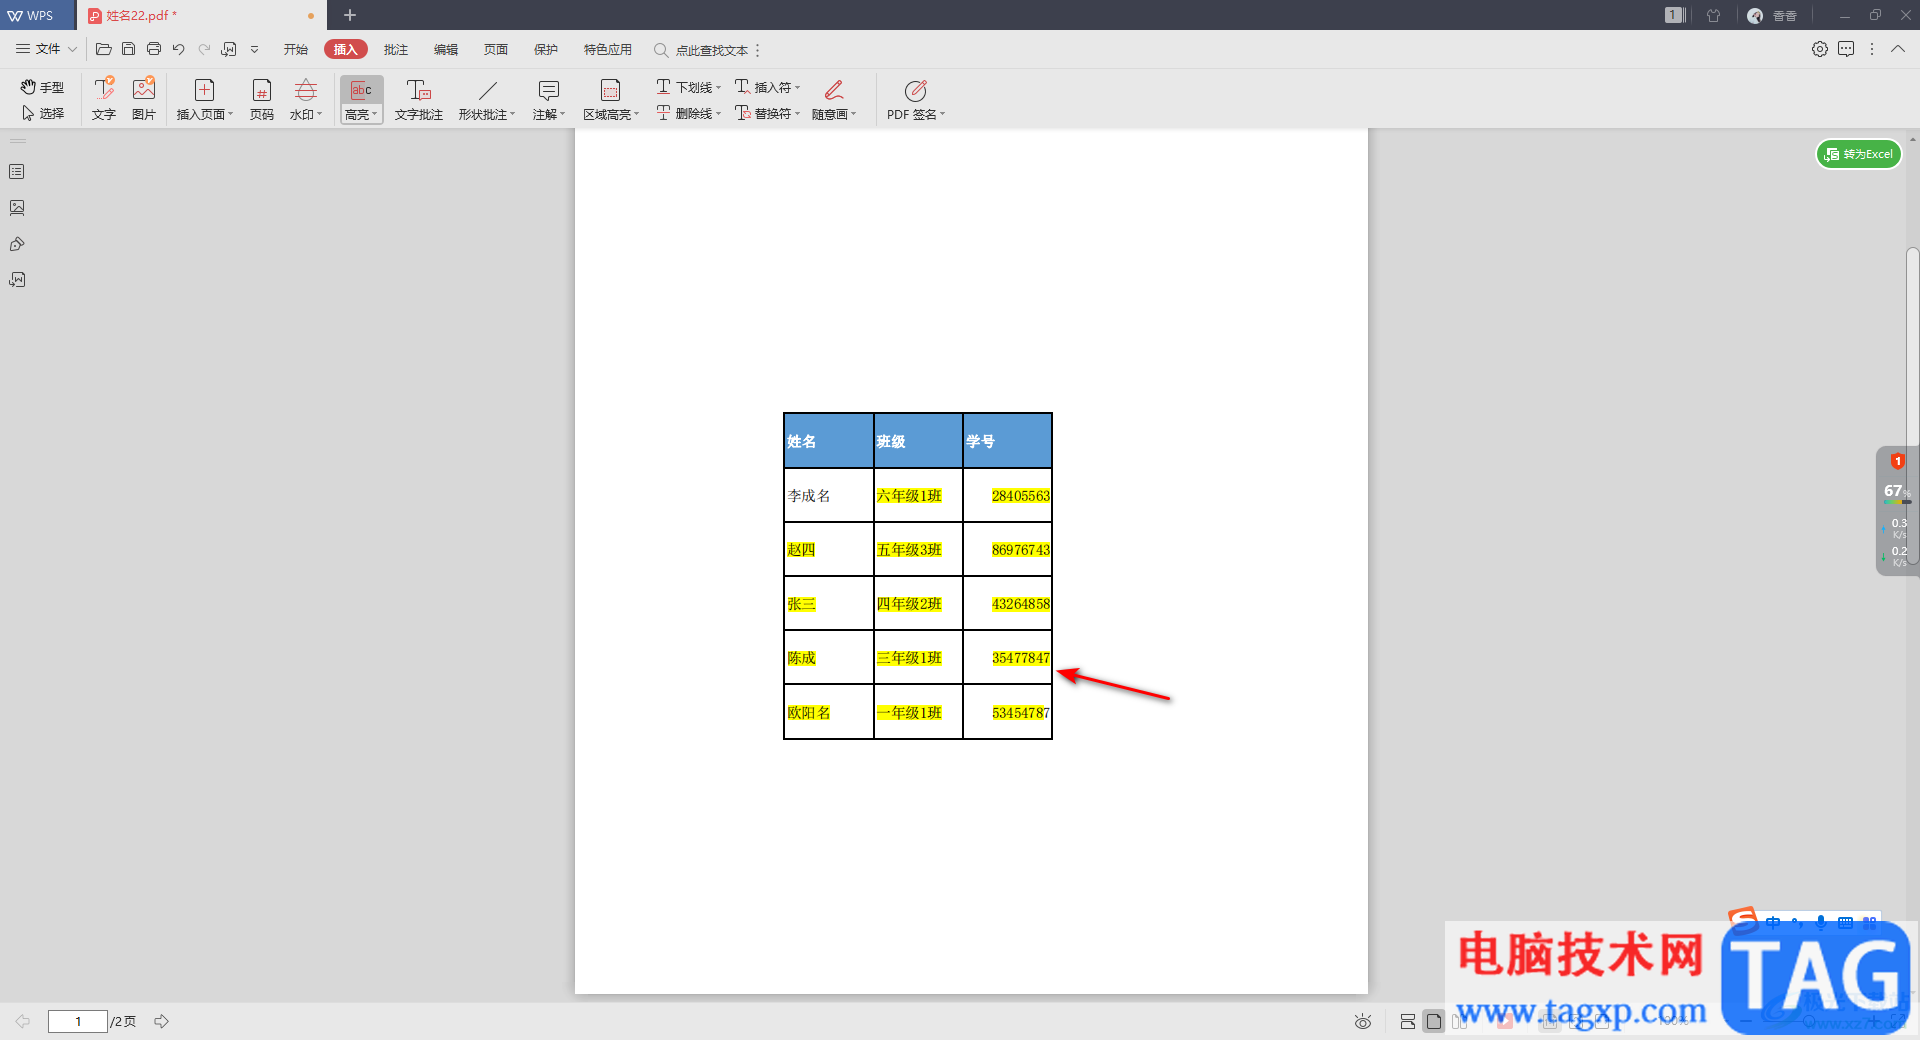1920x1040 pixels.
Task: Go to the next page arrow
Action: 161,1021
